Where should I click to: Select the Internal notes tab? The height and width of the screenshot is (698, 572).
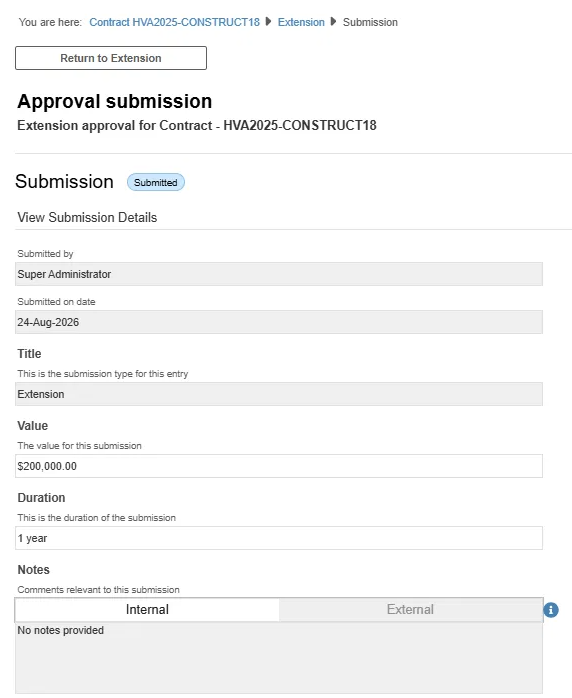tap(147, 609)
